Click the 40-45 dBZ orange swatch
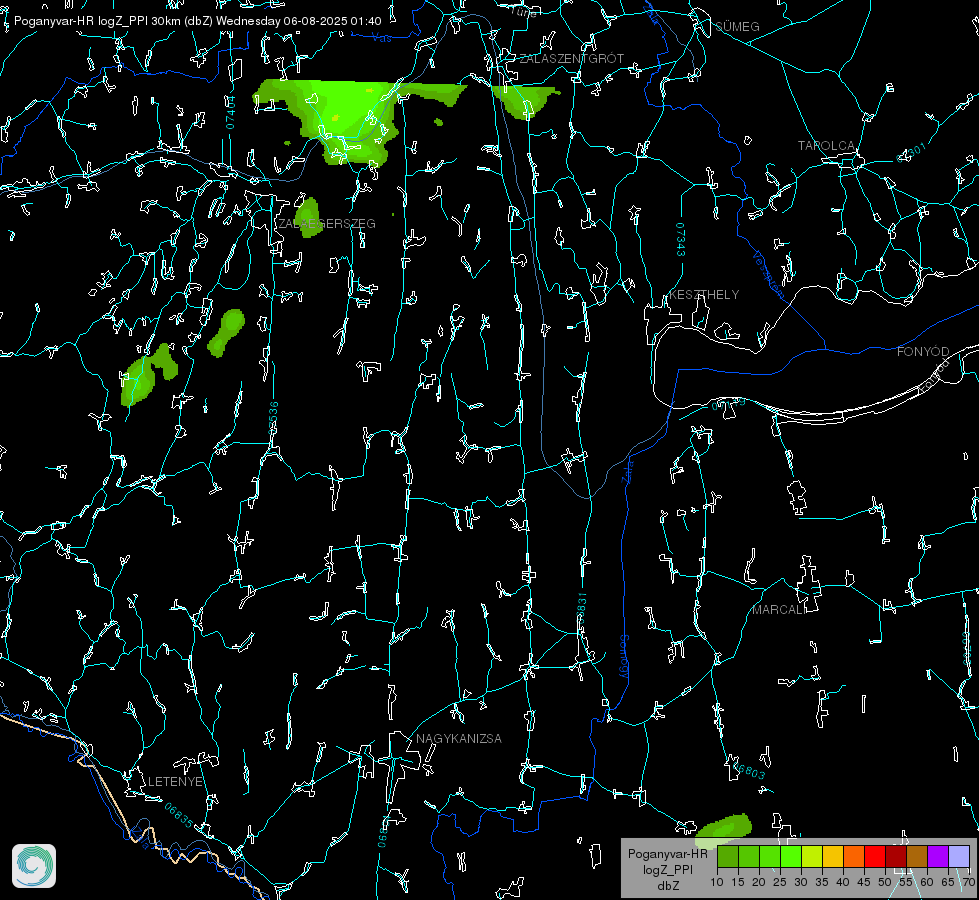 click(x=854, y=856)
